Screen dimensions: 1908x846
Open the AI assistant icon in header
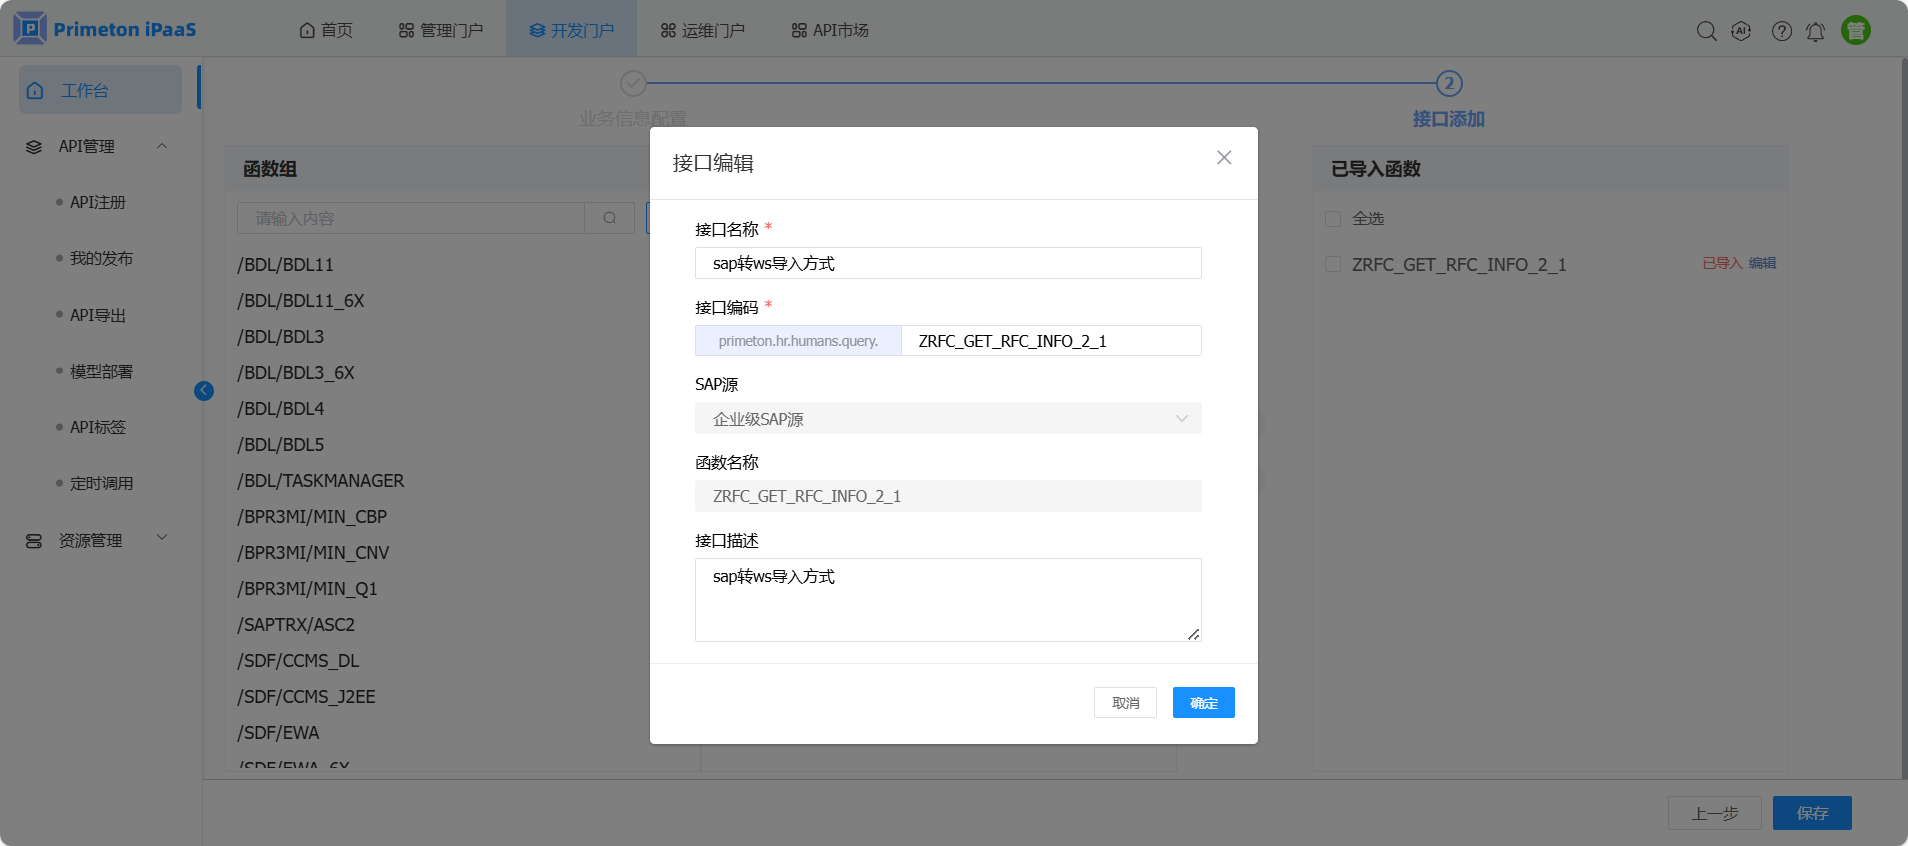[x=1741, y=31]
